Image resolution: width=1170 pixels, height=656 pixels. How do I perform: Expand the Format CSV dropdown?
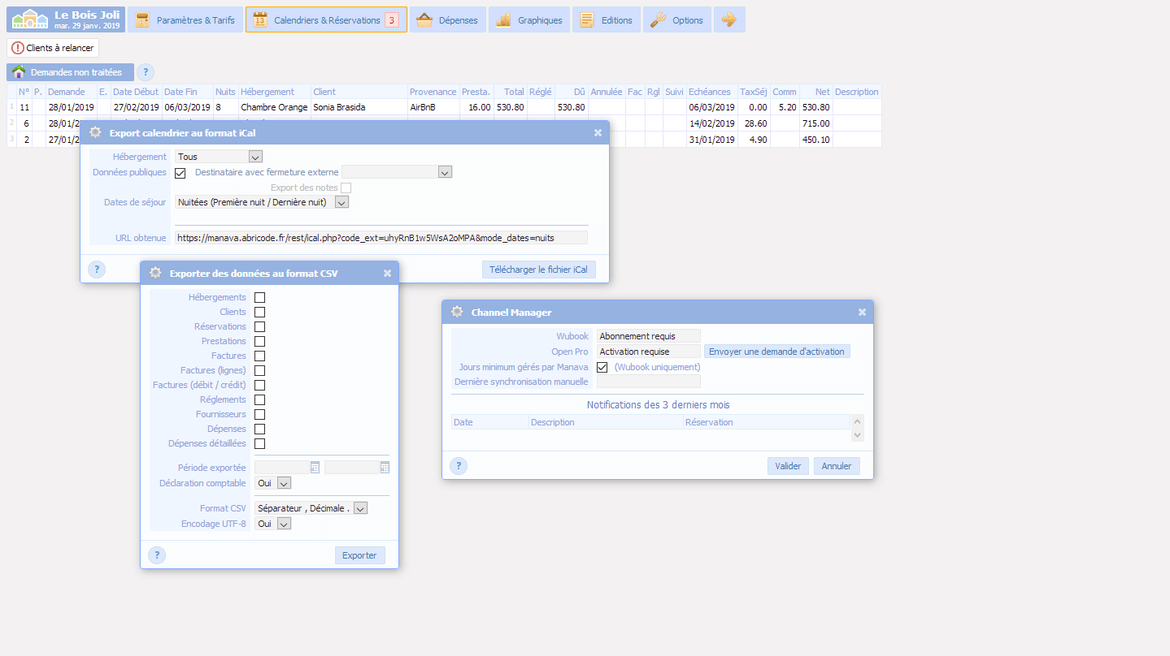tap(360, 508)
